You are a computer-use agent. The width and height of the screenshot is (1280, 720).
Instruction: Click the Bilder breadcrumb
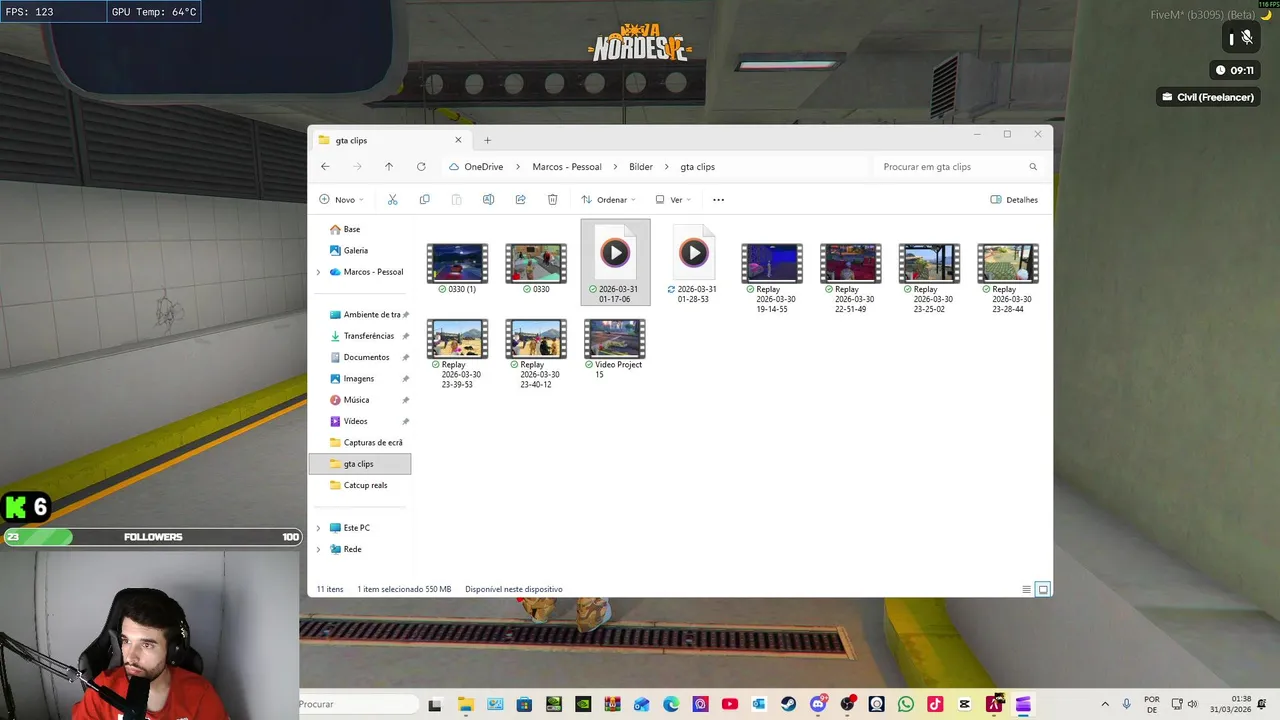pyautogui.click(x=641, y=167)
